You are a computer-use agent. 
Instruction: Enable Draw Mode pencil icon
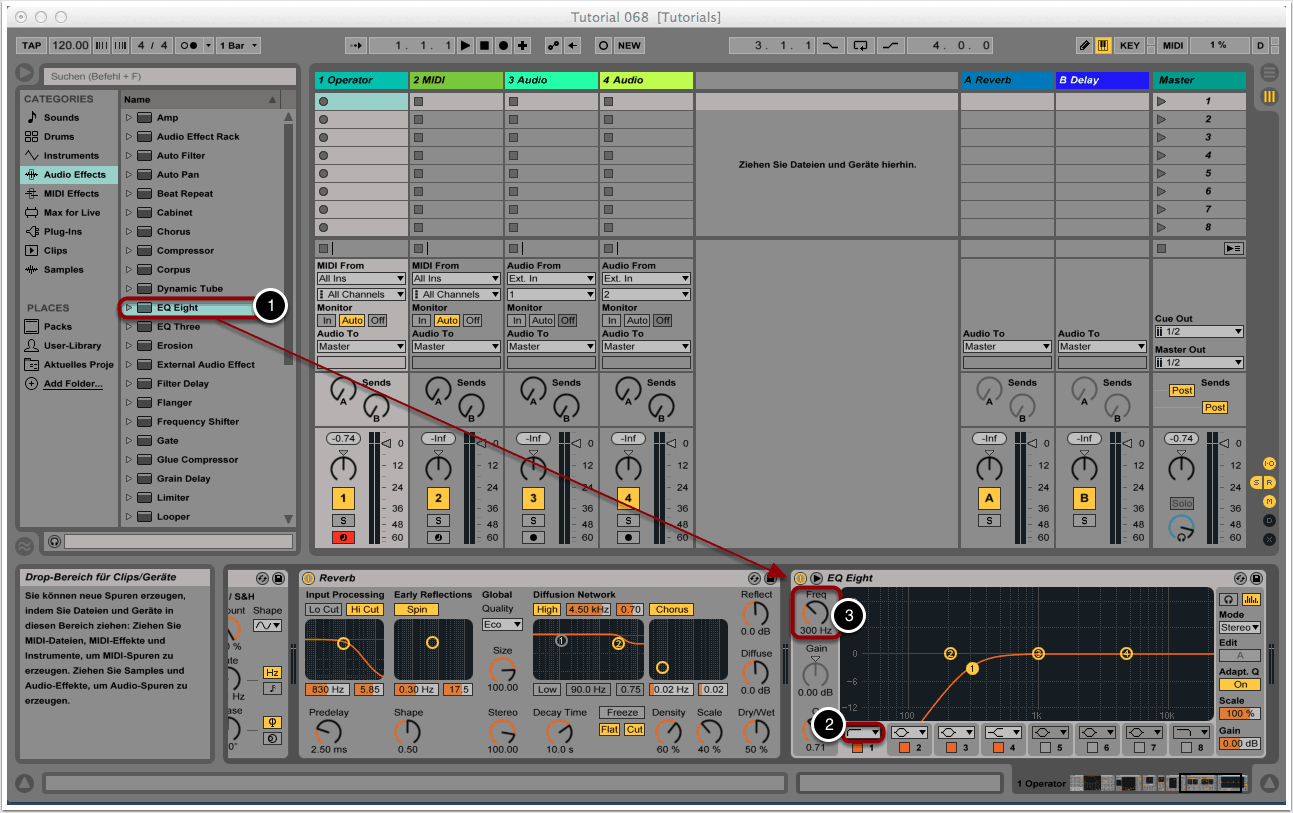tap(1084, 46)
